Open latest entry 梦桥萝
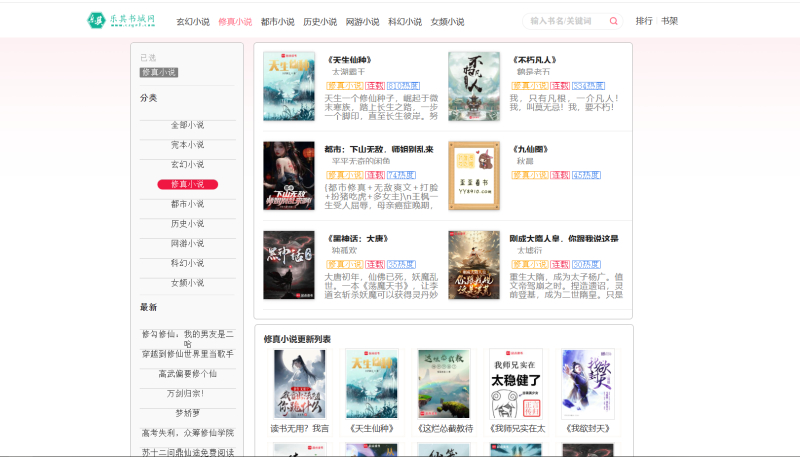This screenshot has width=800, height=457. [x=188, y=413]
